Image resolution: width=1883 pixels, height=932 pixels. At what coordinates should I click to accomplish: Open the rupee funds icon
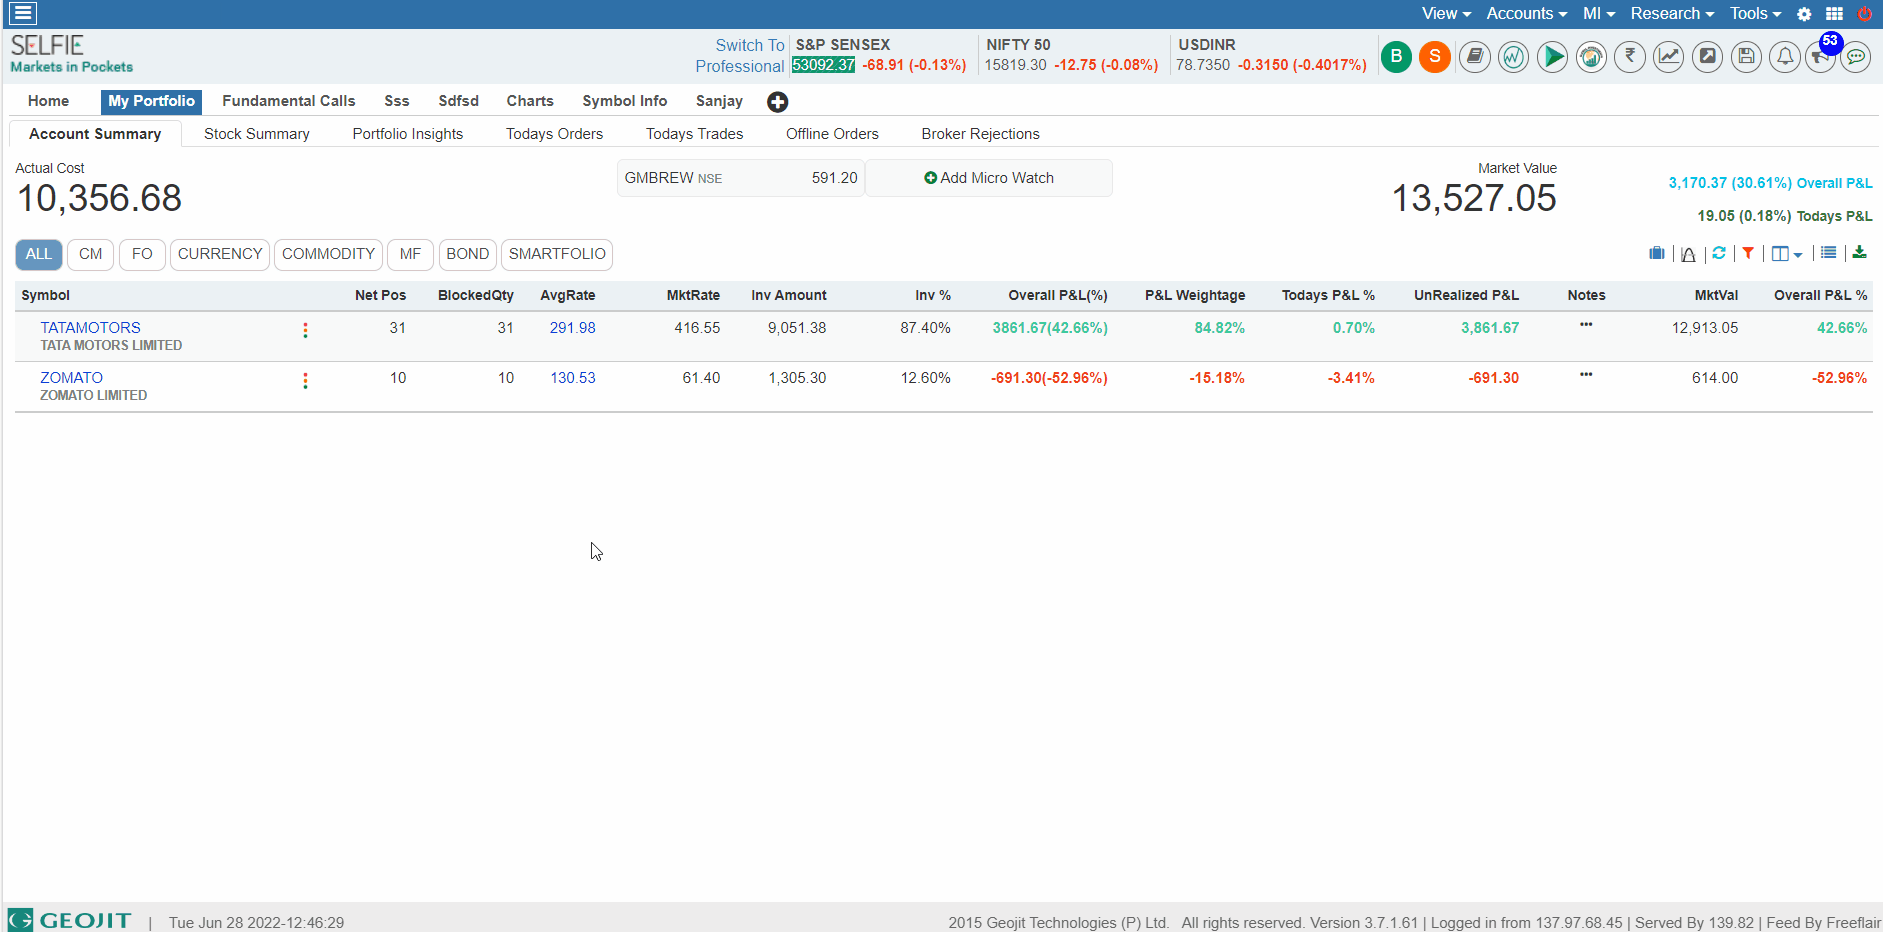1630,57
